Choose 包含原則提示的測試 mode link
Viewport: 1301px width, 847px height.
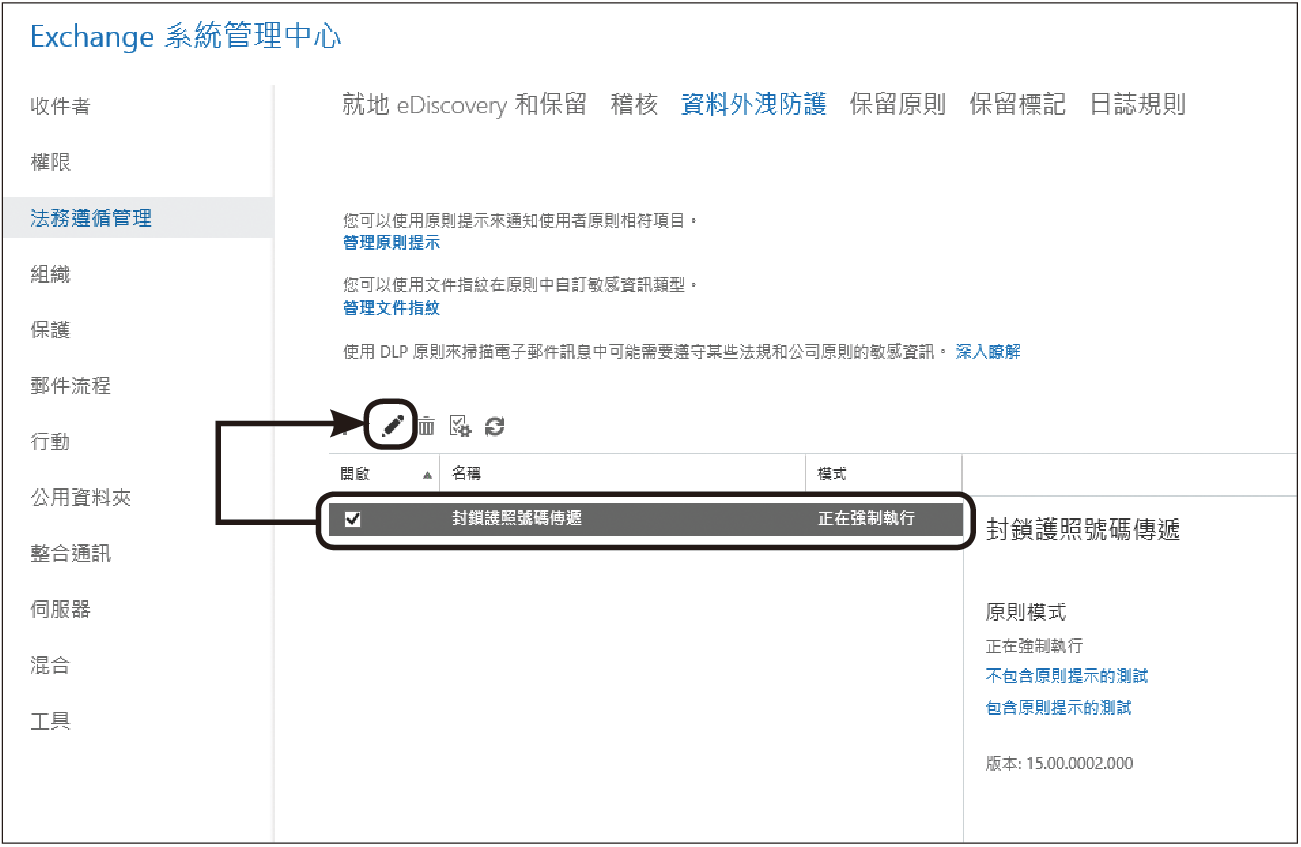click(1059, 708)
